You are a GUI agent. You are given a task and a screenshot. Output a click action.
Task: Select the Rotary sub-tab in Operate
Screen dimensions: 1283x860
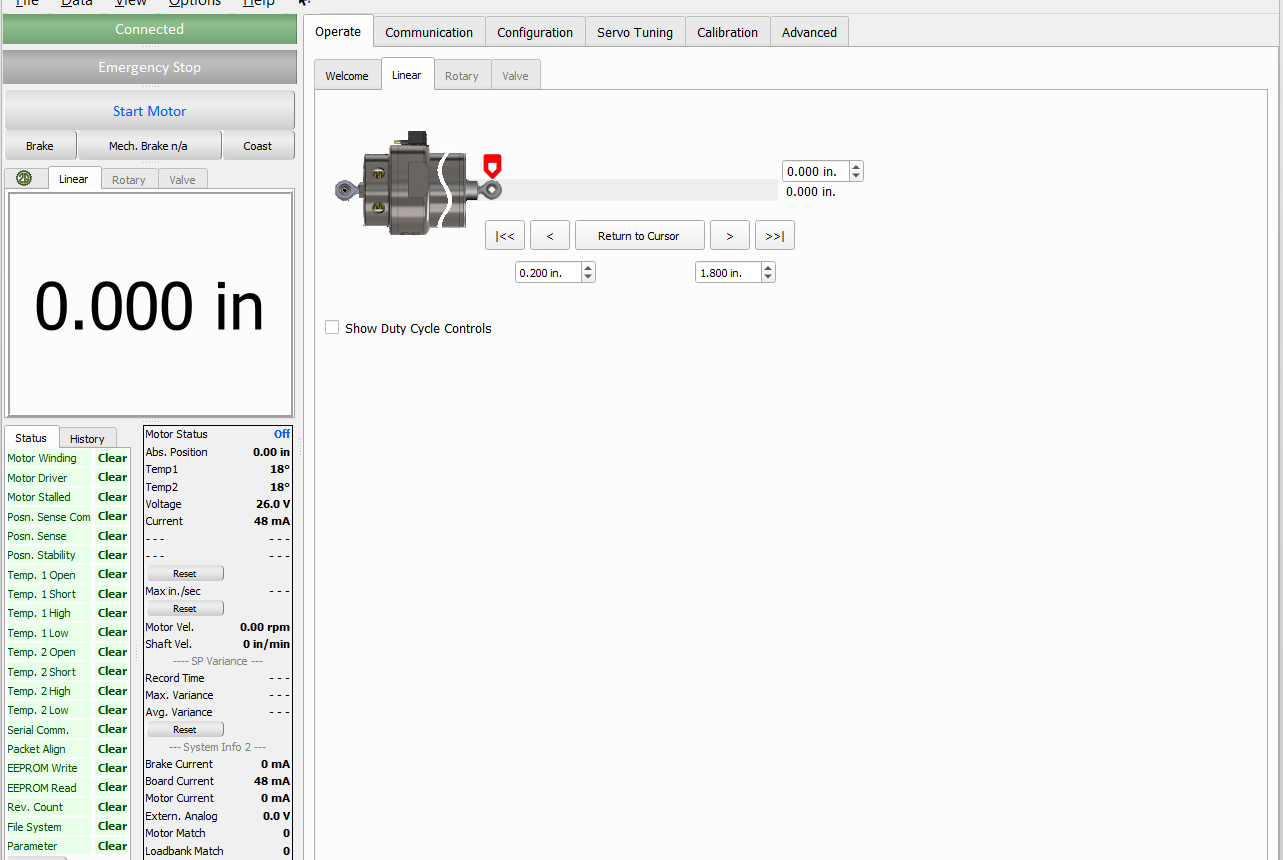click(x=462, y=75)
